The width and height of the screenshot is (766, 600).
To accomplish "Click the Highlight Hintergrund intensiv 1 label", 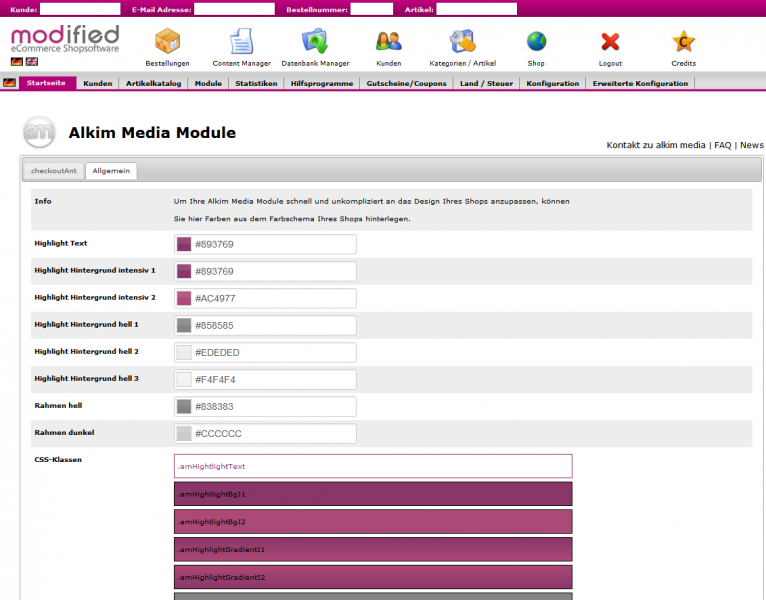I will (x=95, y=270).
